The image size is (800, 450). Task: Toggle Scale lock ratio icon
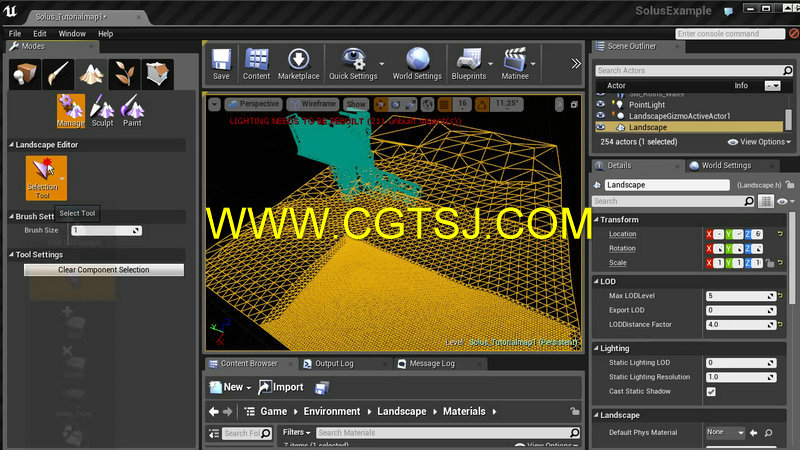770,263
